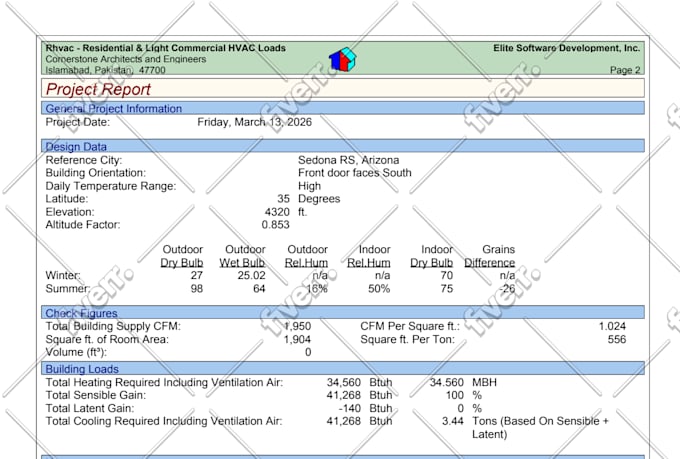The image size is (680, 459).
Task: Select room area value 1,904
Action: pyautogui.click(x=297, y=339)
